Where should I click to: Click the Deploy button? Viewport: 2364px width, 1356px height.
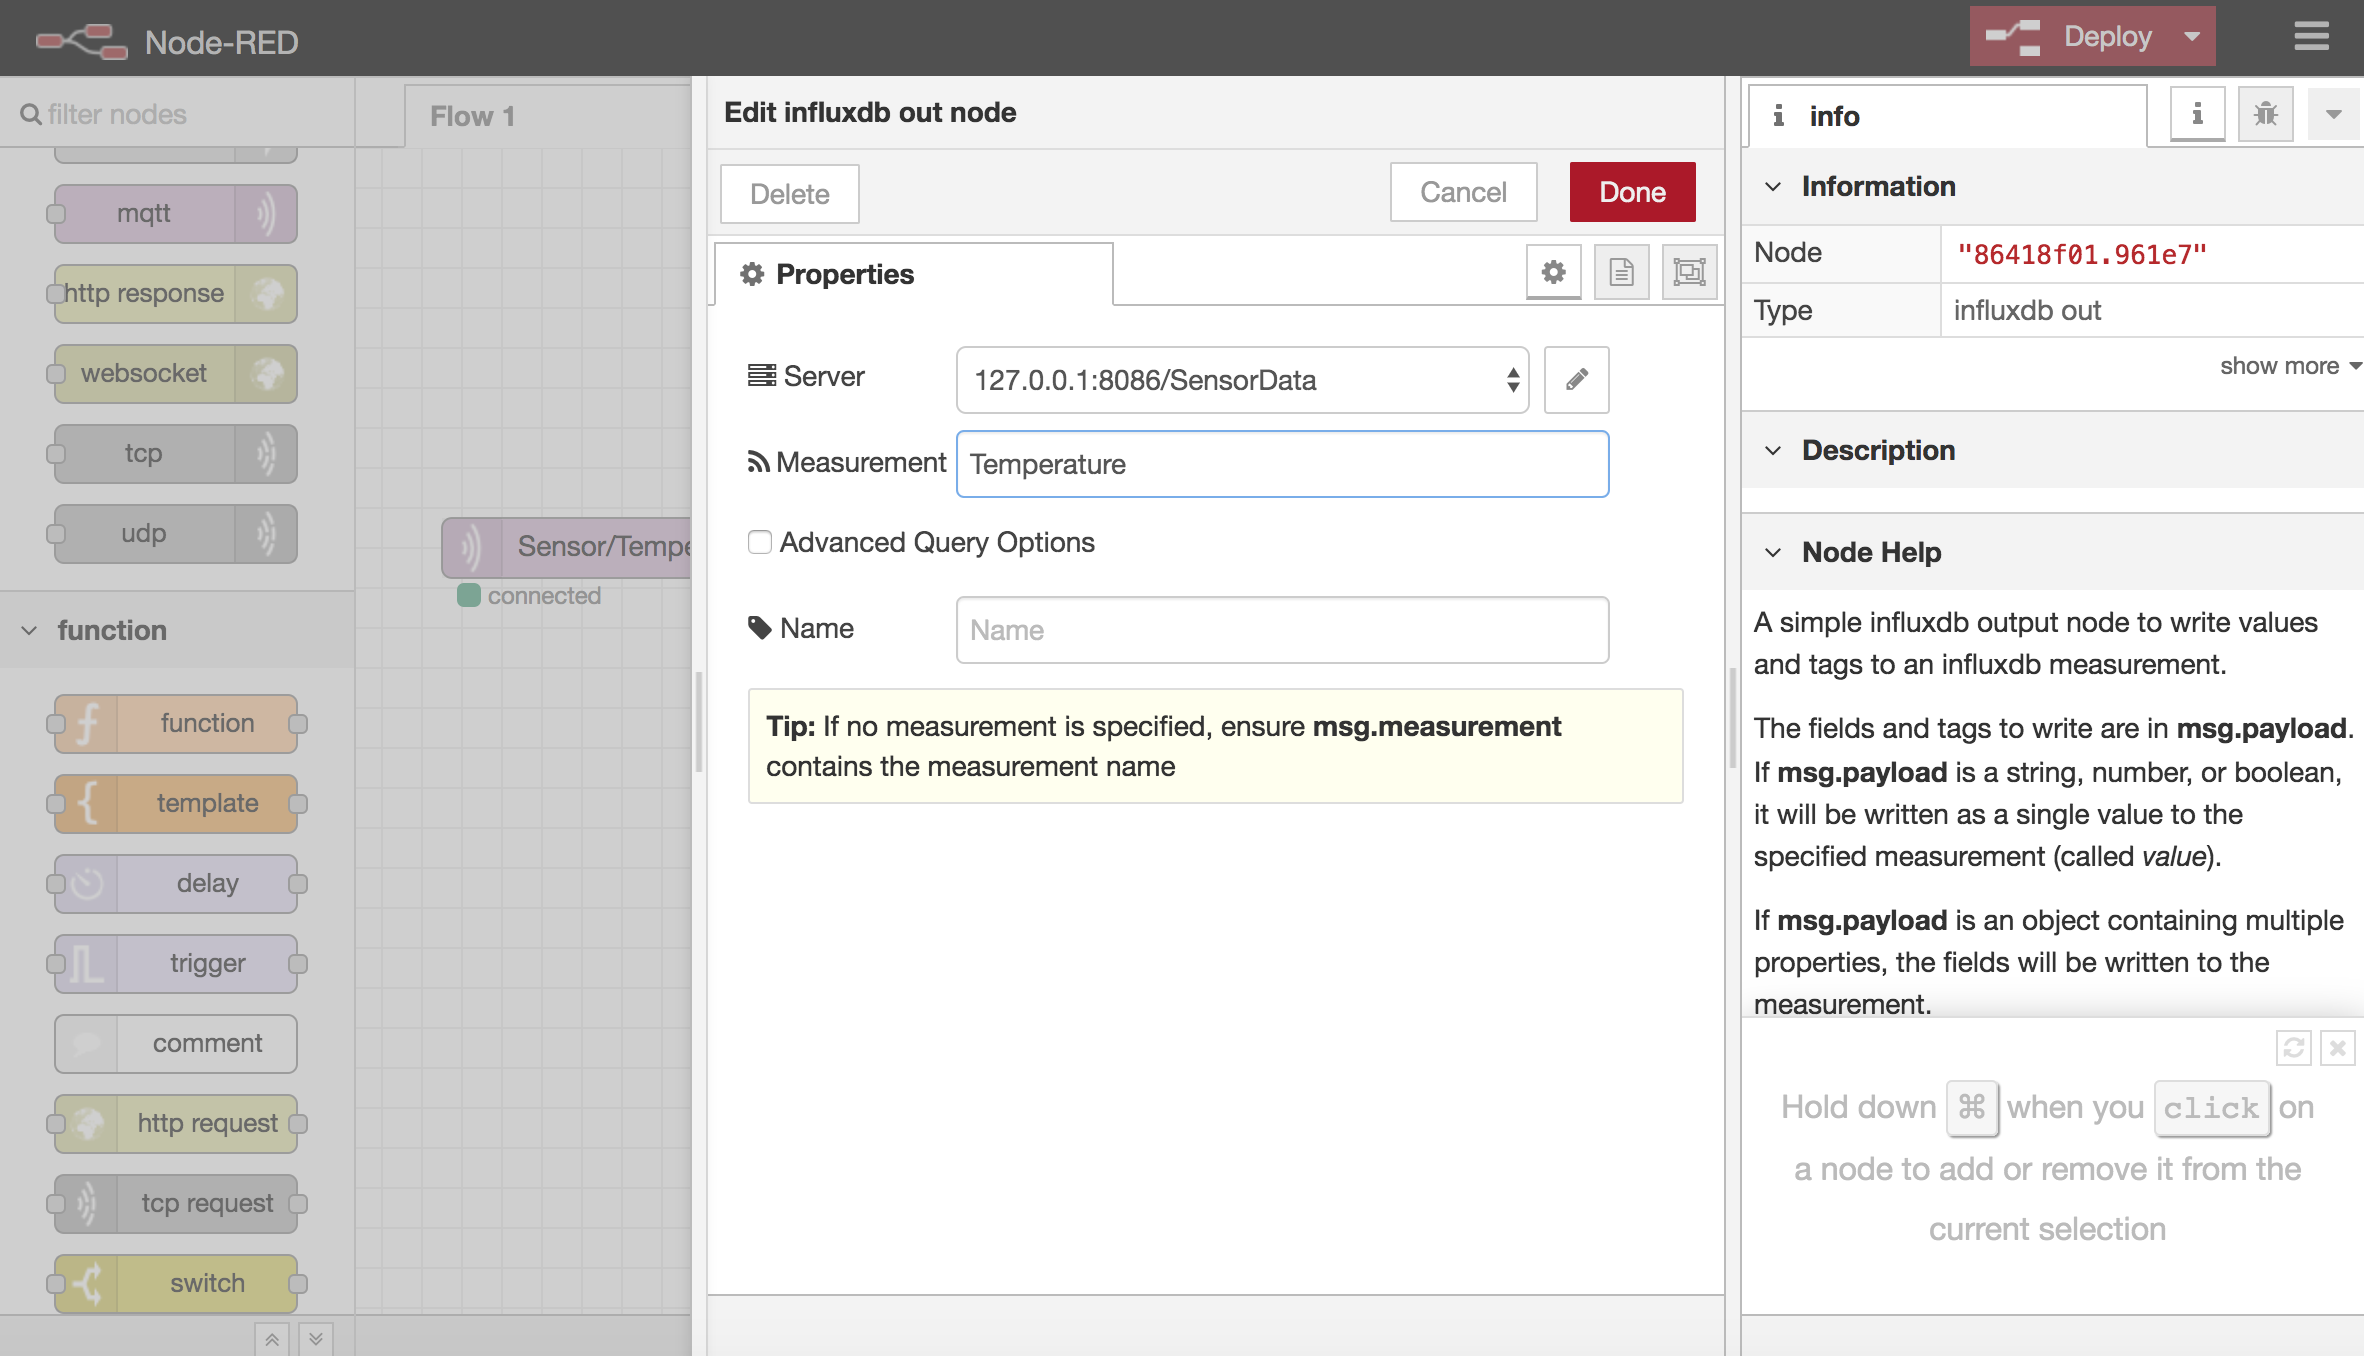pyautogui.click(x=2070, y=37)
